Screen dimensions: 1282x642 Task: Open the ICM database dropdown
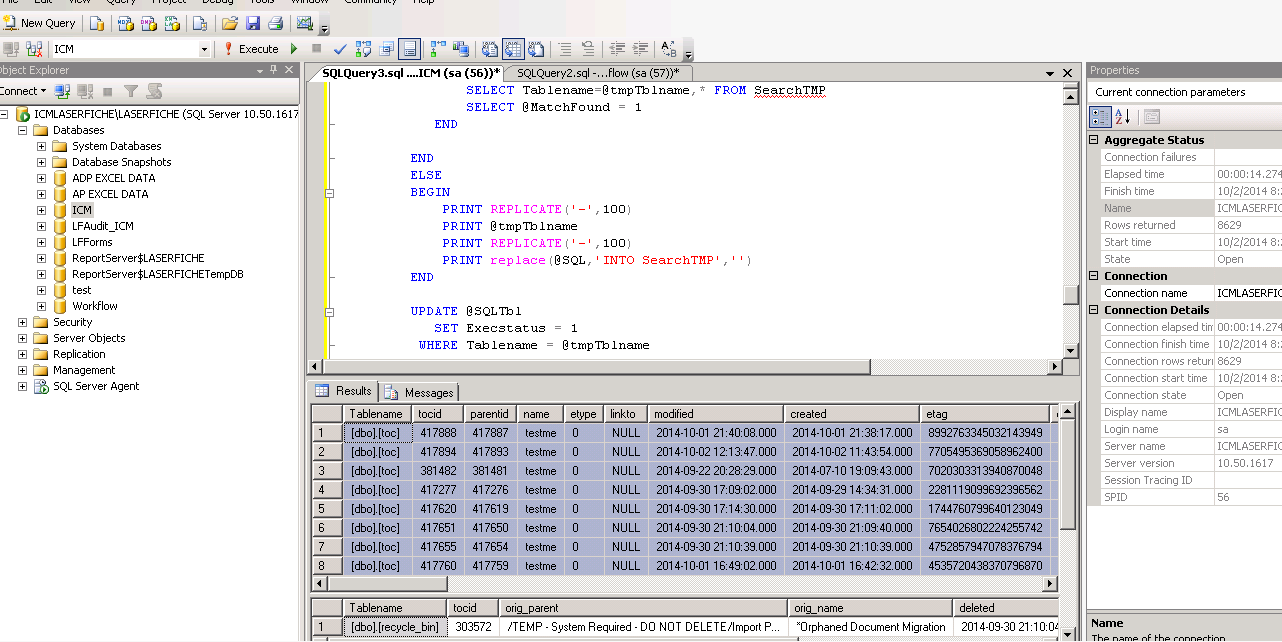click(204, 49)
